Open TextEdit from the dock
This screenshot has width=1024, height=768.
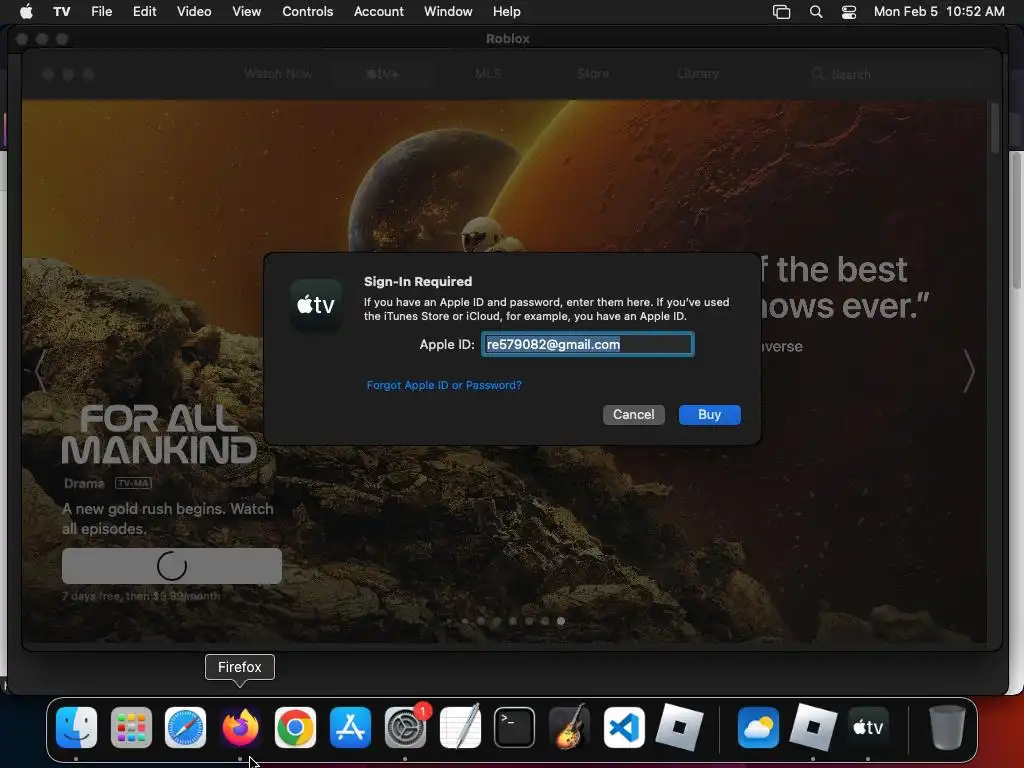click(x=460, y=727)
